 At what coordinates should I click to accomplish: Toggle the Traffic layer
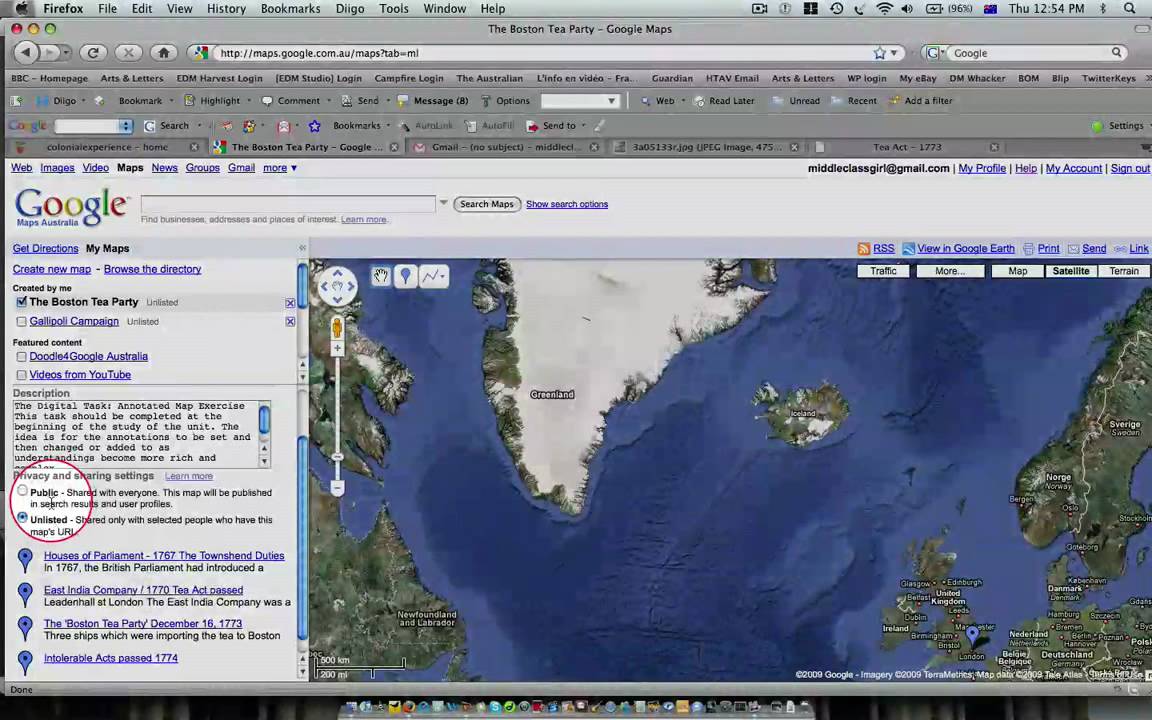[883, 271]
